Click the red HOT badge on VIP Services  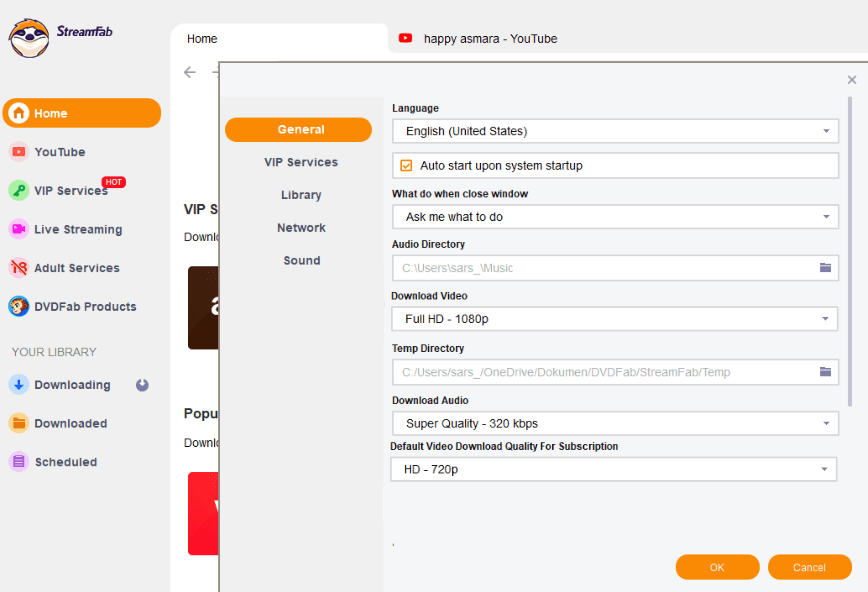coord(113,182)
